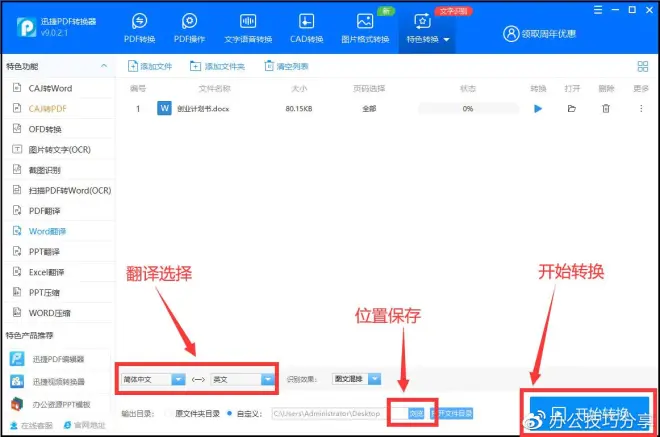Switch to grid view layout icon
This screenshot has width=660, height=437.
coord(643,66)
